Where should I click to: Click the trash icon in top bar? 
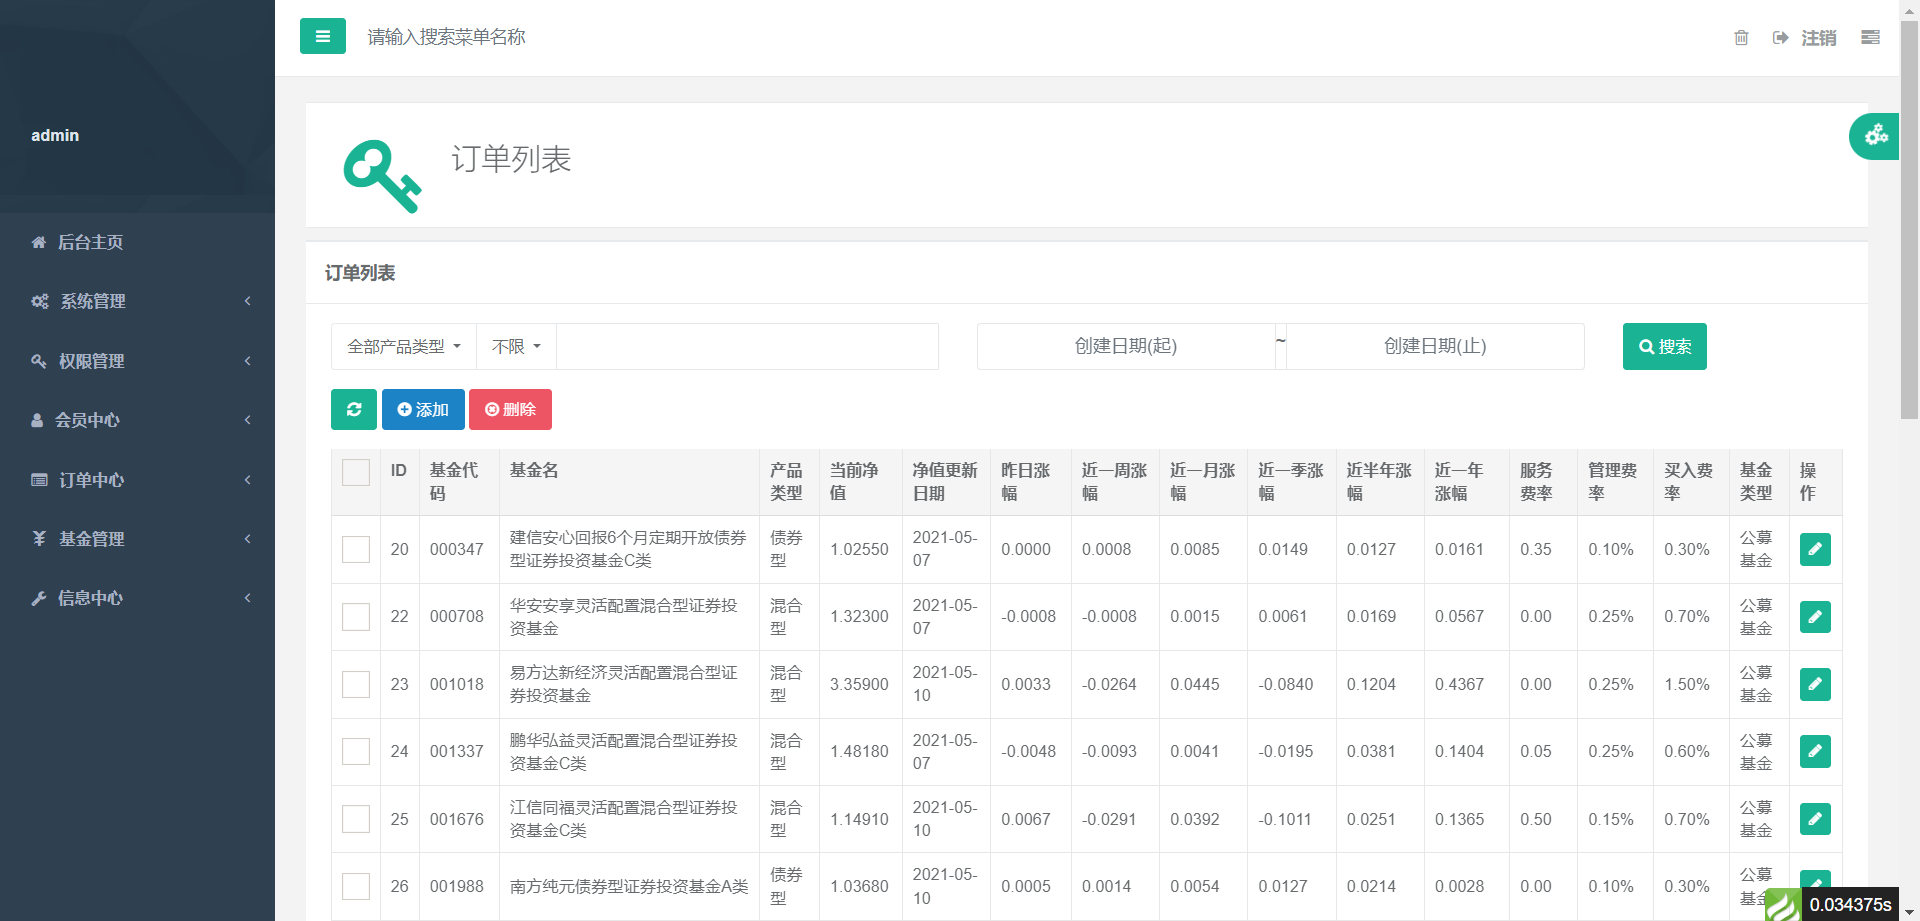point(1741,38)
